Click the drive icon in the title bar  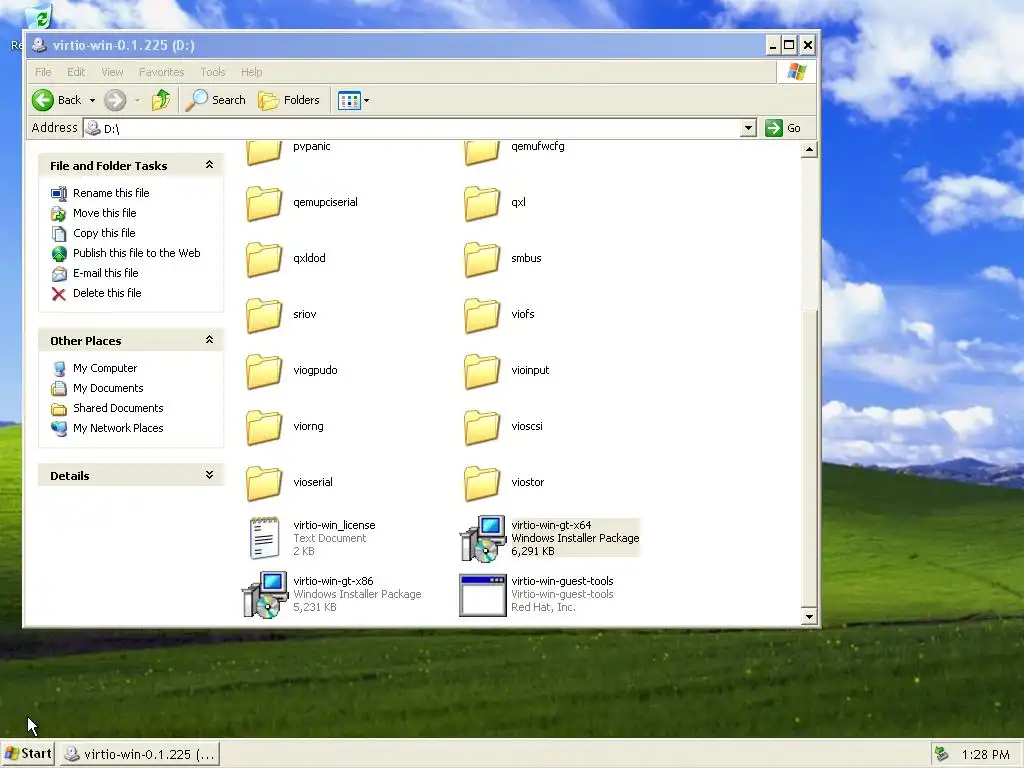[39, 45]
